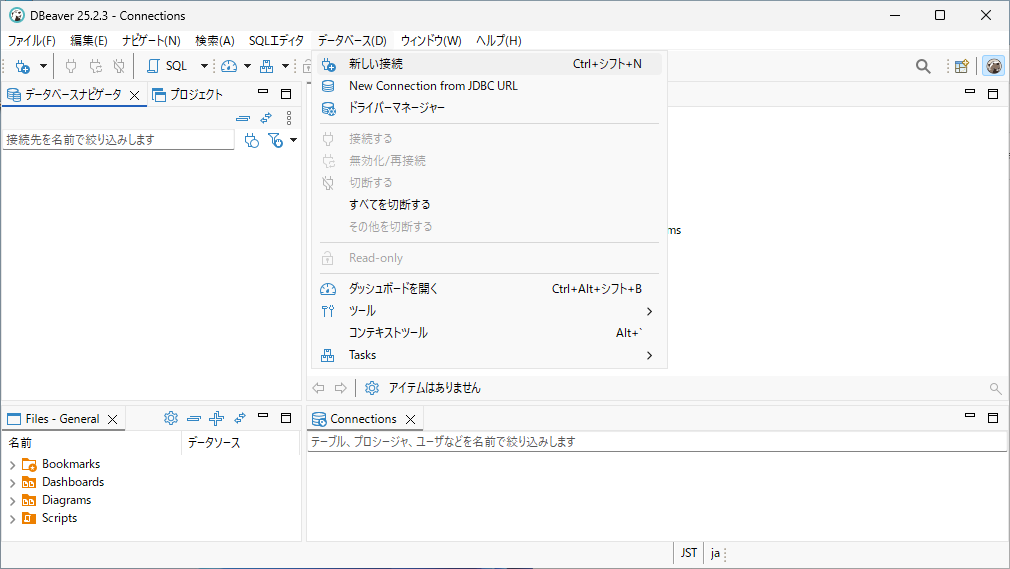The height and width of the screenshot is (569, 1010).
Task: Open the ヘルプ(H) menu
Action: 499,41
